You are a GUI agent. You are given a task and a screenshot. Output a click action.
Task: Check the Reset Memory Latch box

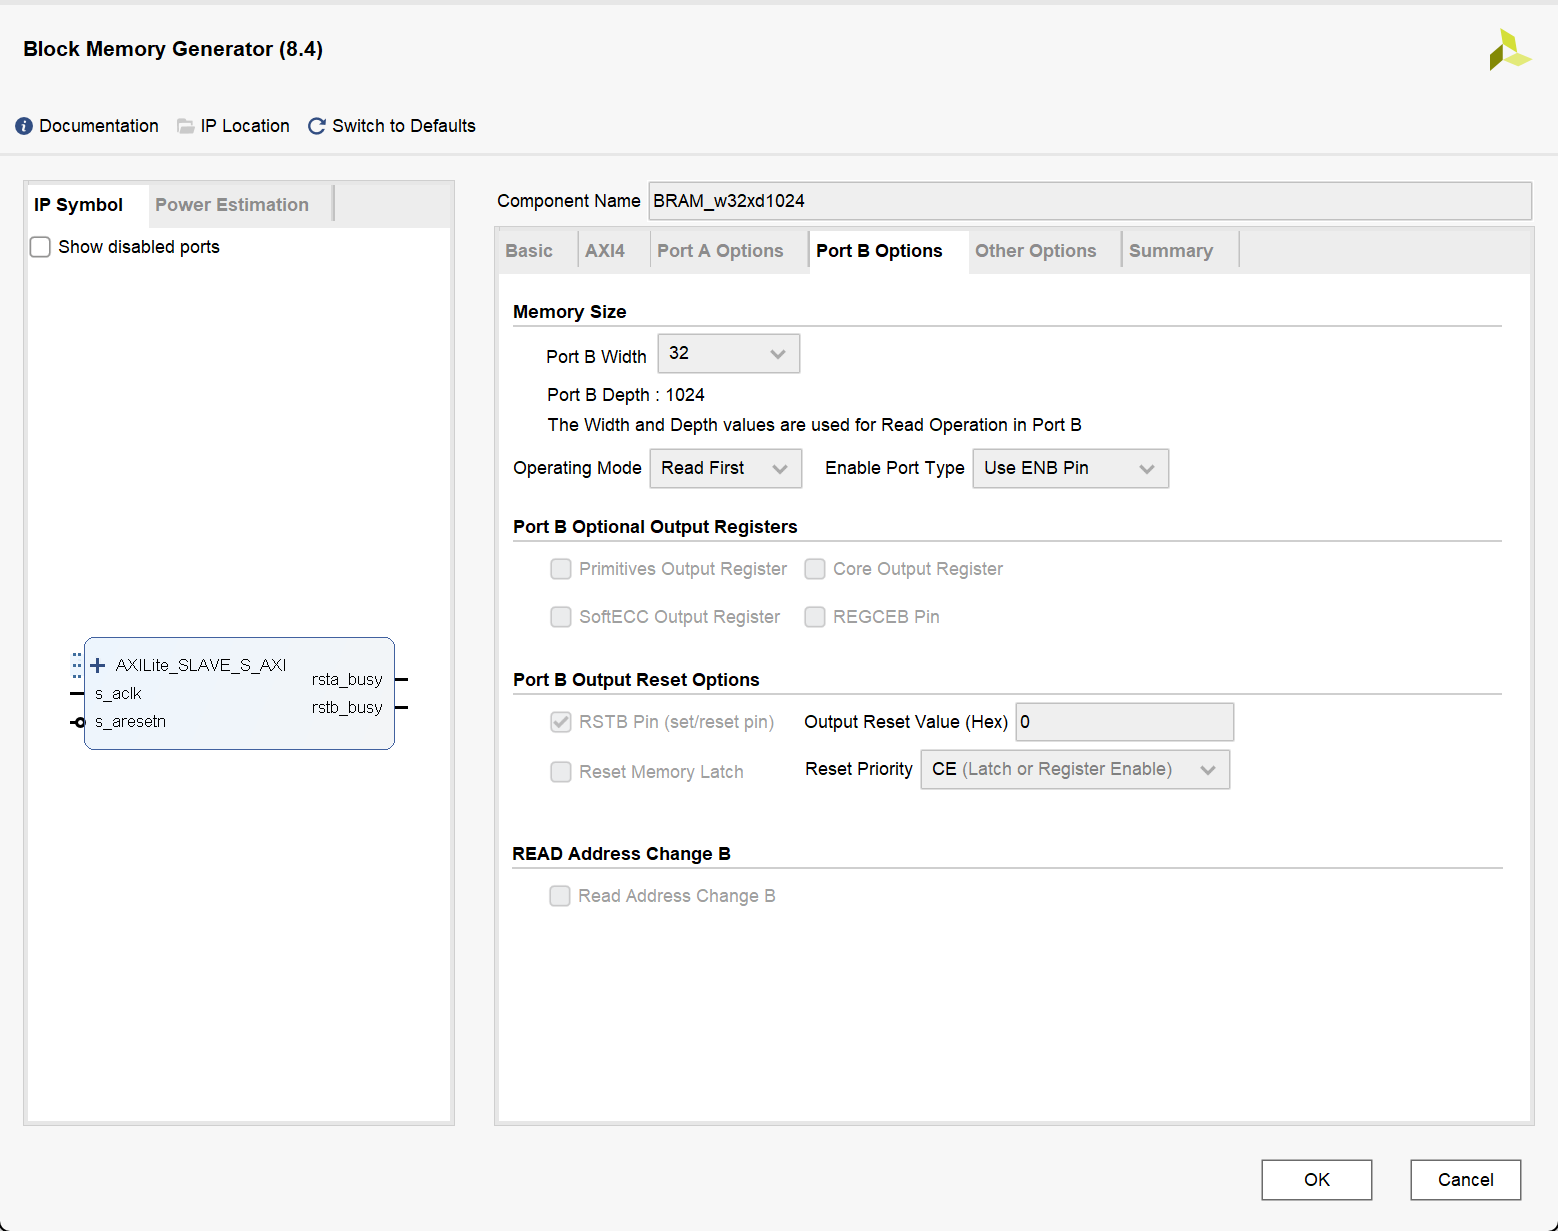[561, 772]
